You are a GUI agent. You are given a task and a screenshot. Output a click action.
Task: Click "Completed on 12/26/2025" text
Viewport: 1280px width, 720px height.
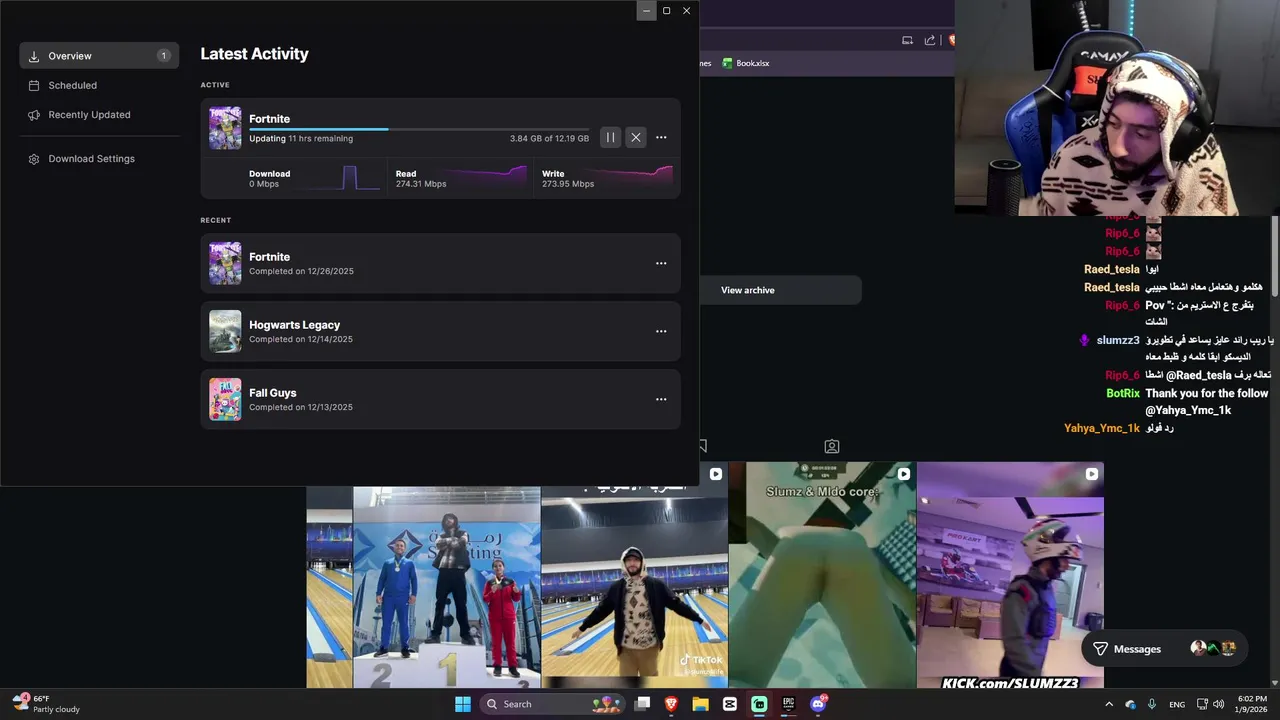click(x=301, y=271)
